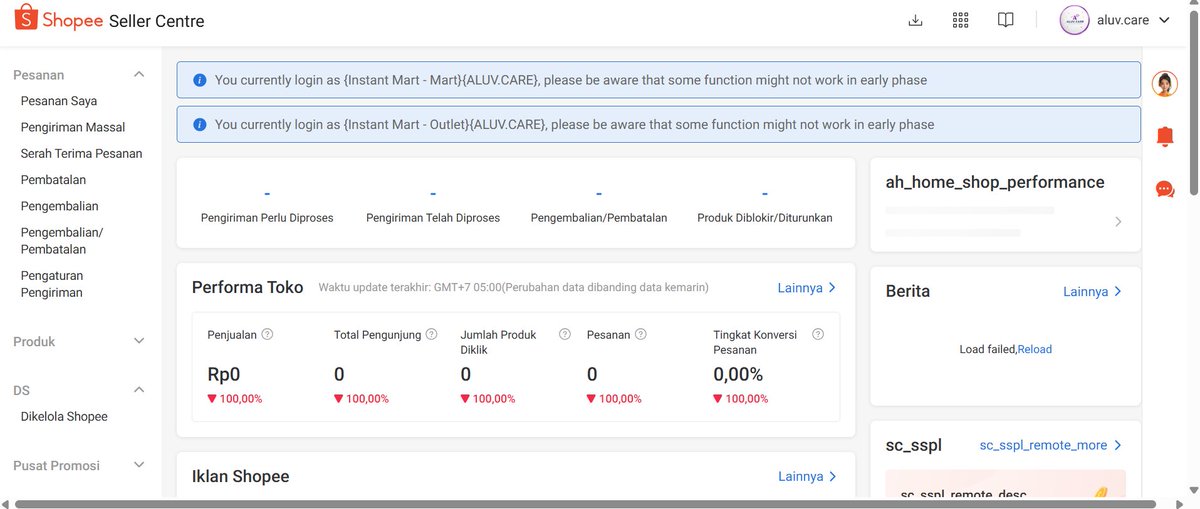1200x509 pixels.
Task: Open Pesanan Saya in sidebar
Action: pyautogui.click(x=59, y=101)
